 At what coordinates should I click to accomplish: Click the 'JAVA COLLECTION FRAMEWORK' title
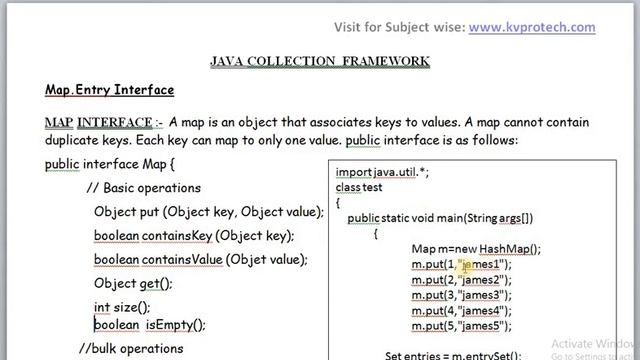[320, 61]
